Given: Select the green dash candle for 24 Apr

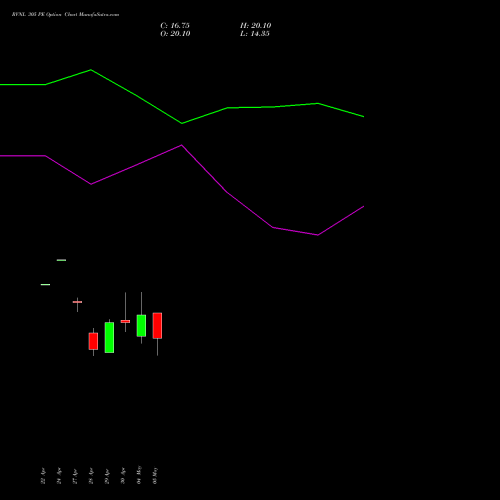Looking at the screenshot, I should coord(61,260).
